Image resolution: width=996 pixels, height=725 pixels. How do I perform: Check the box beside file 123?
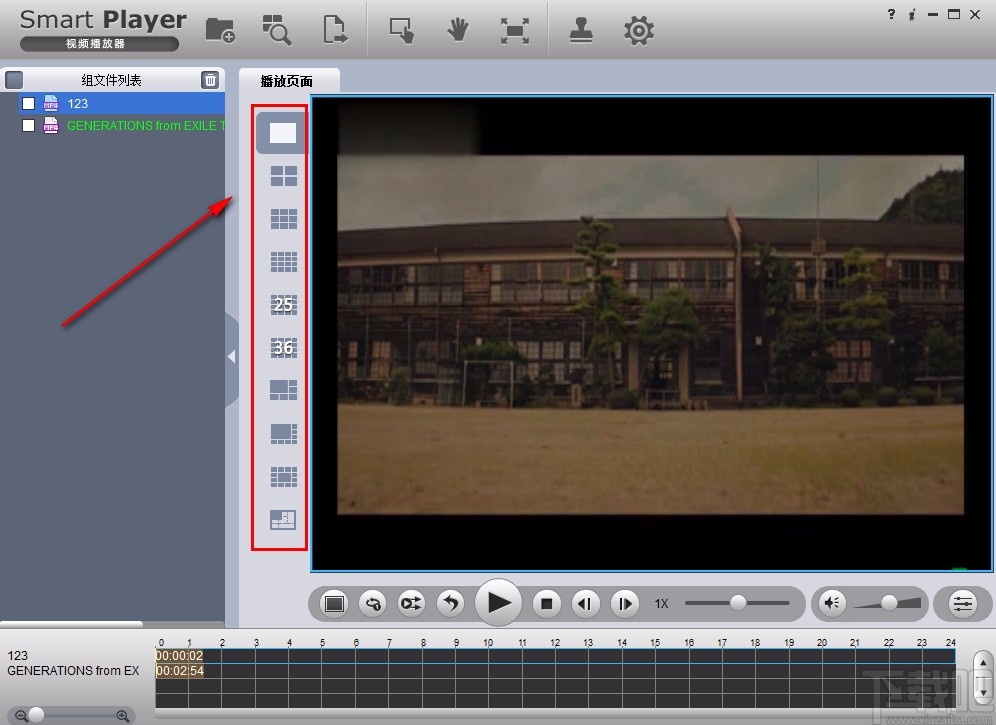(29, 104)
